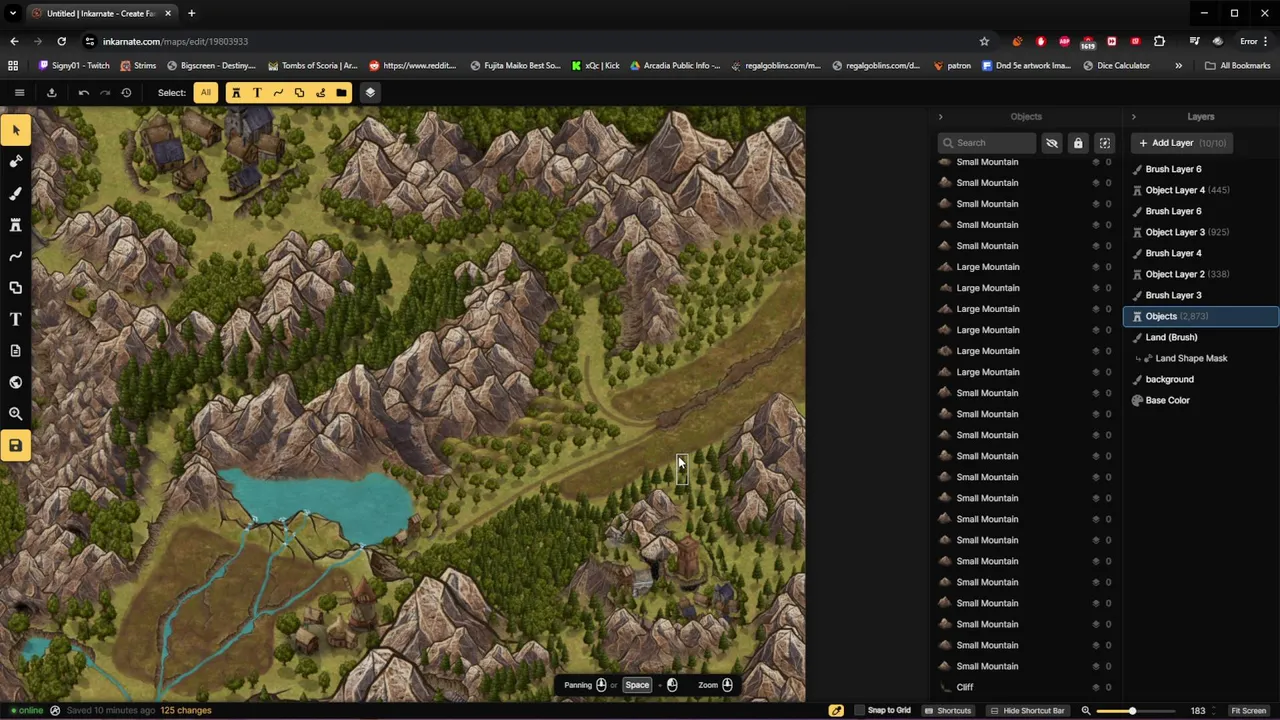Filter selection to objects only
The image size is (1280, 720).
tap(236, 92)
